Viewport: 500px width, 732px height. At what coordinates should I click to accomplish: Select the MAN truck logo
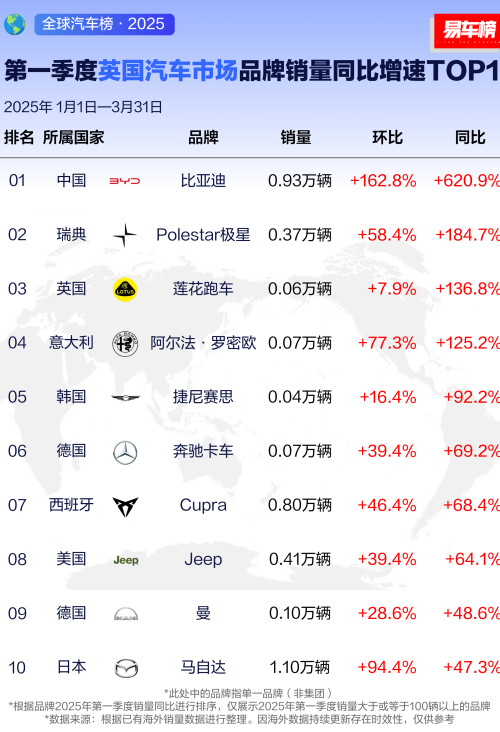tap(126, 614)
